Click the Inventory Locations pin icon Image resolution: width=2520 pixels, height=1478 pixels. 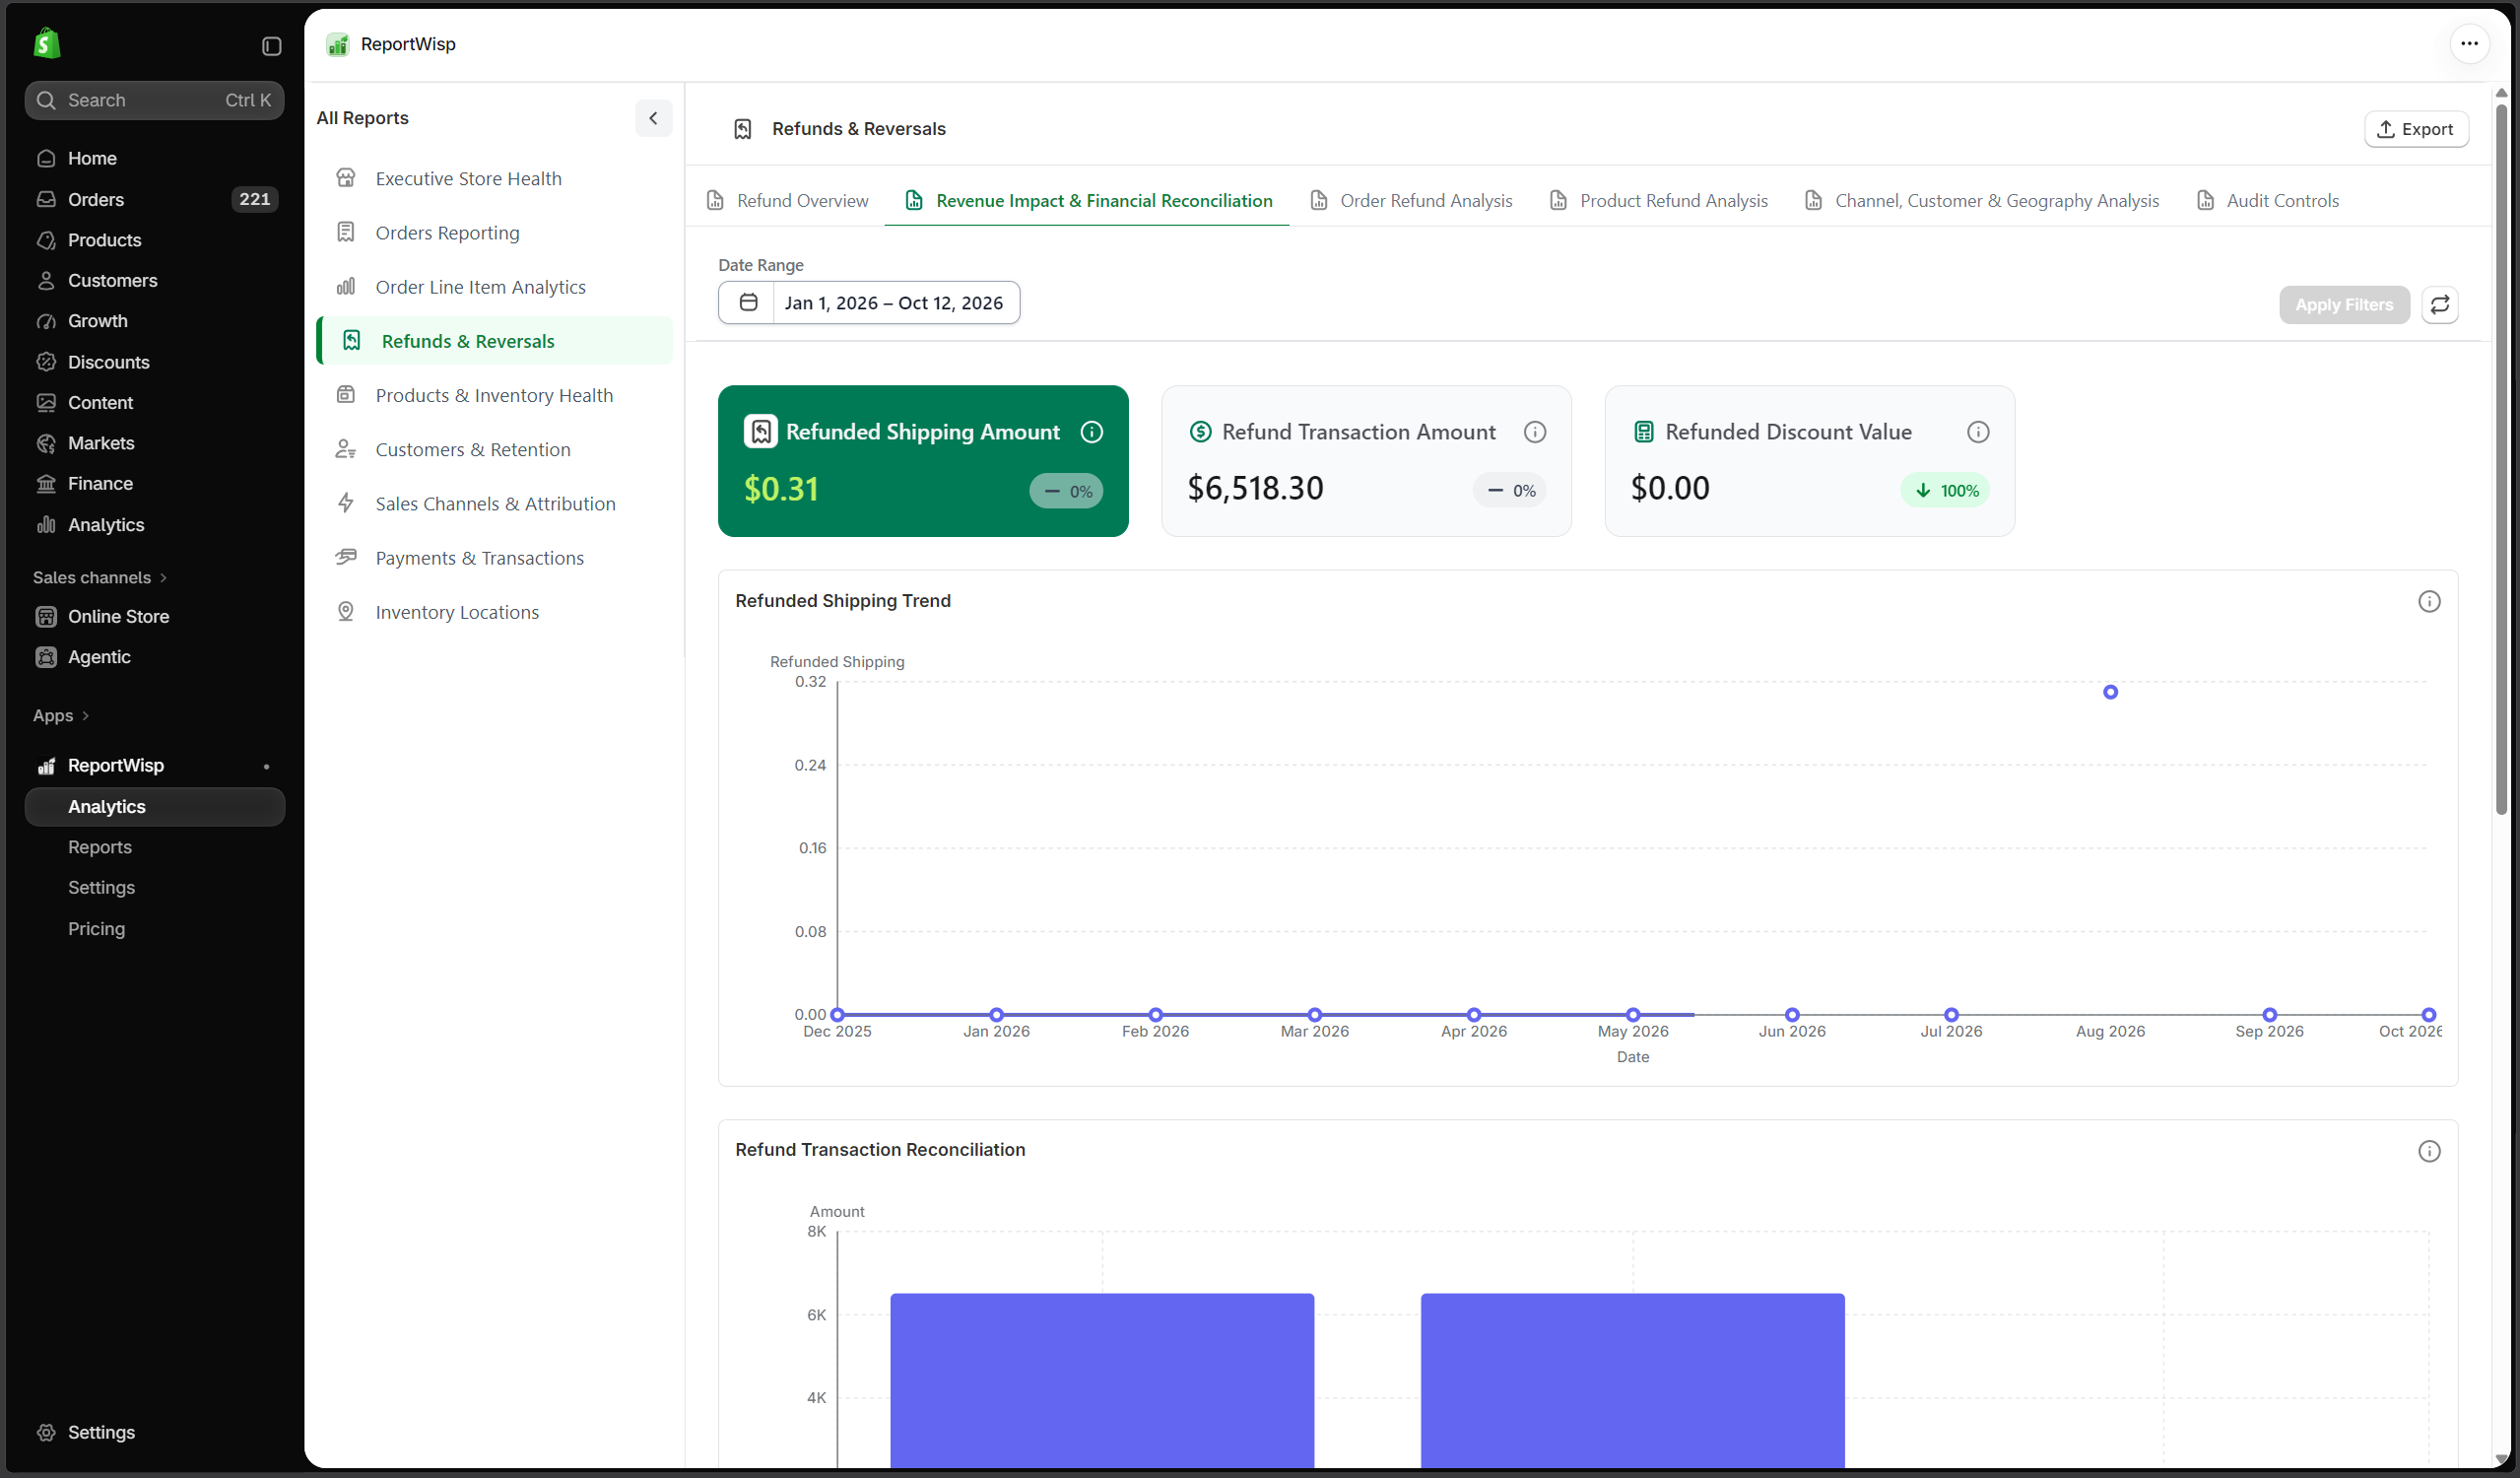pos(346,612)
